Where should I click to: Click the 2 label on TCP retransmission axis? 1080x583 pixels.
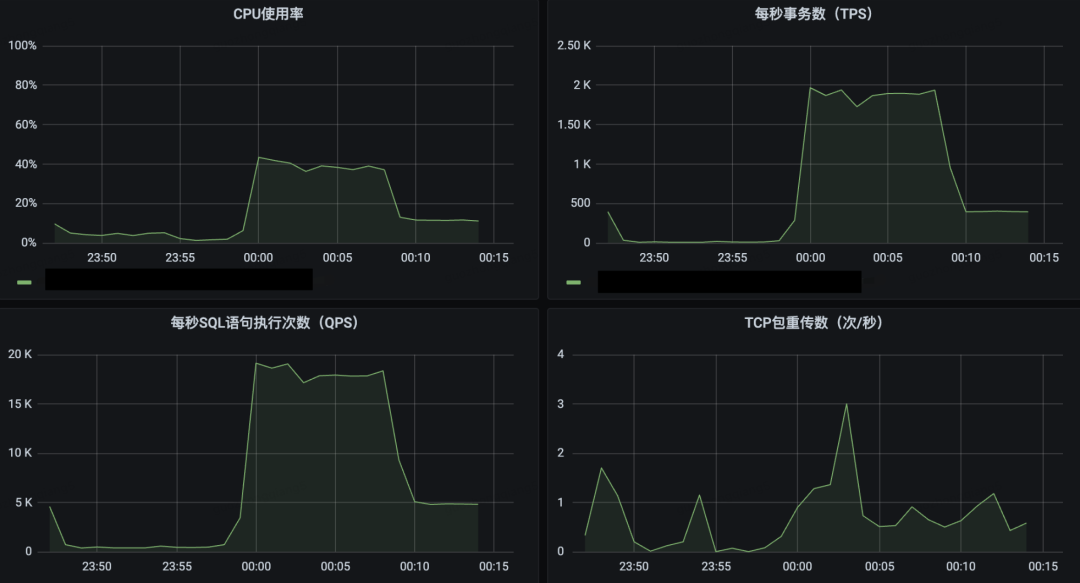click(x=561, y=453)
